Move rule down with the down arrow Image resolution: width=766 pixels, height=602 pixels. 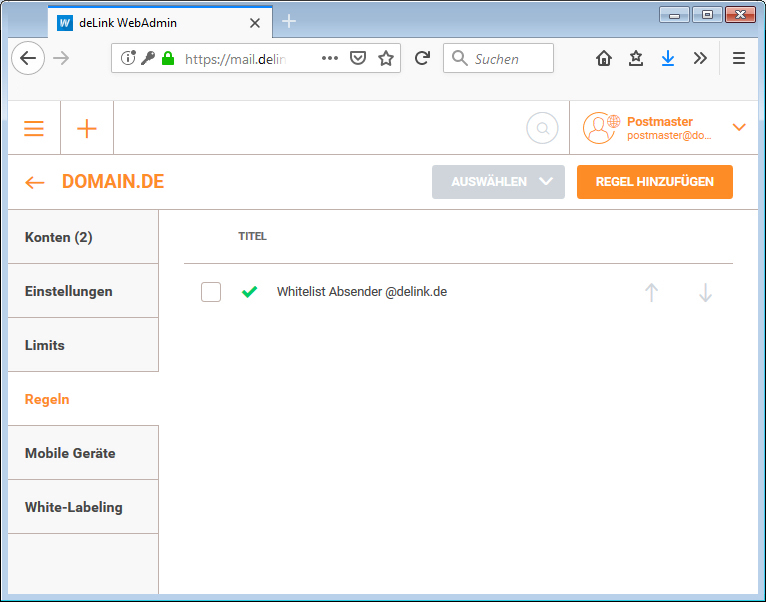click(x=705, y=292)
